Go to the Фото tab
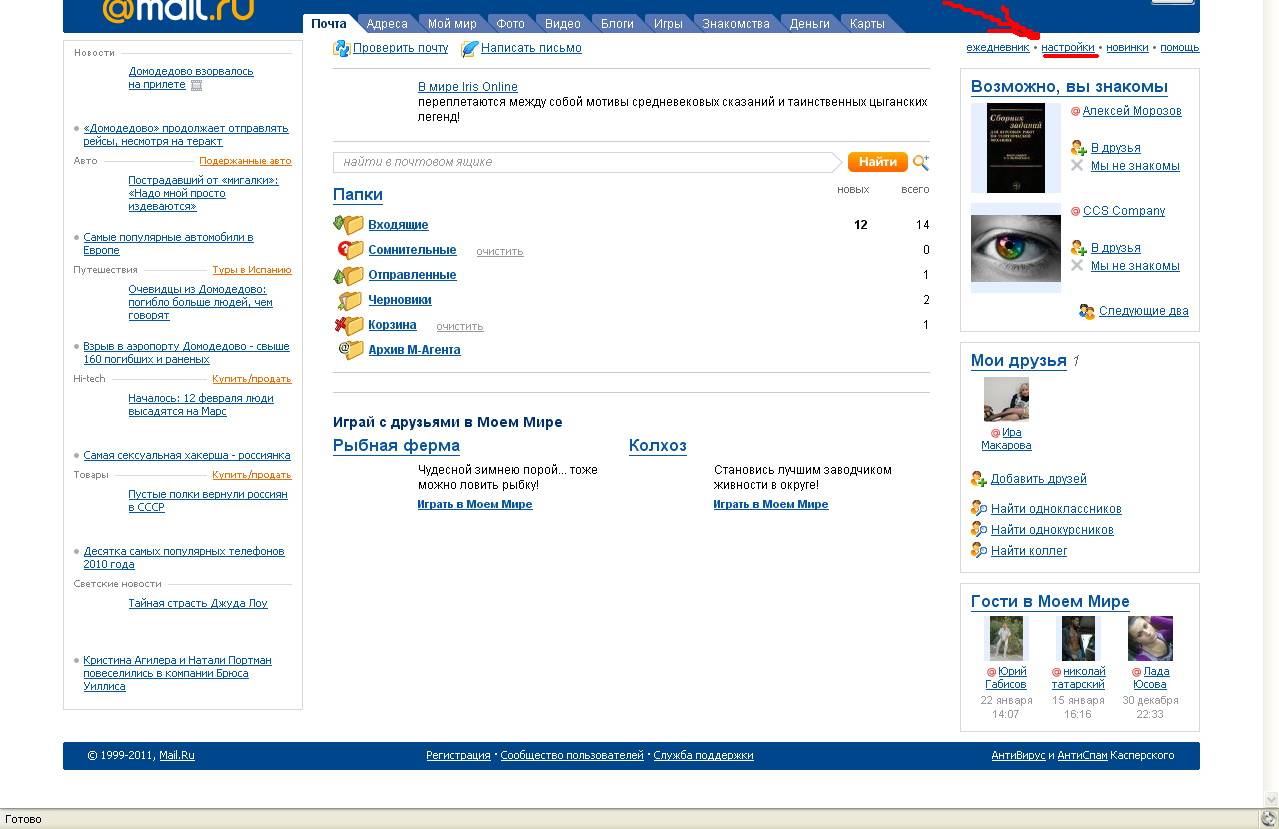This screenshot has height=829, width=1279. 510,24
